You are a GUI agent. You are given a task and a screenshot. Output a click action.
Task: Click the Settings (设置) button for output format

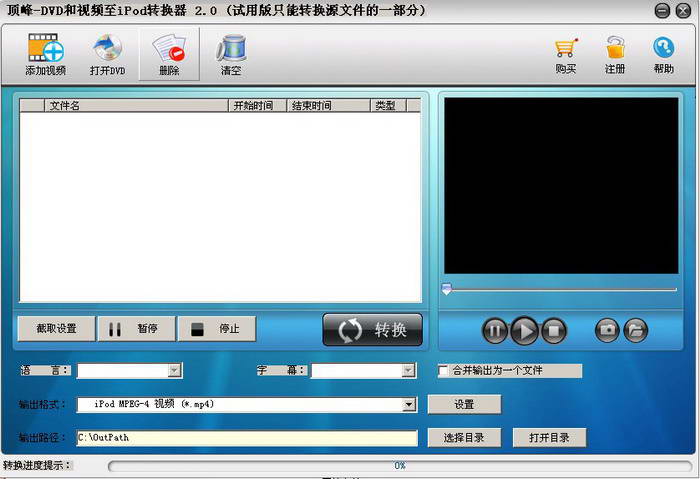(x=464, y=404)
